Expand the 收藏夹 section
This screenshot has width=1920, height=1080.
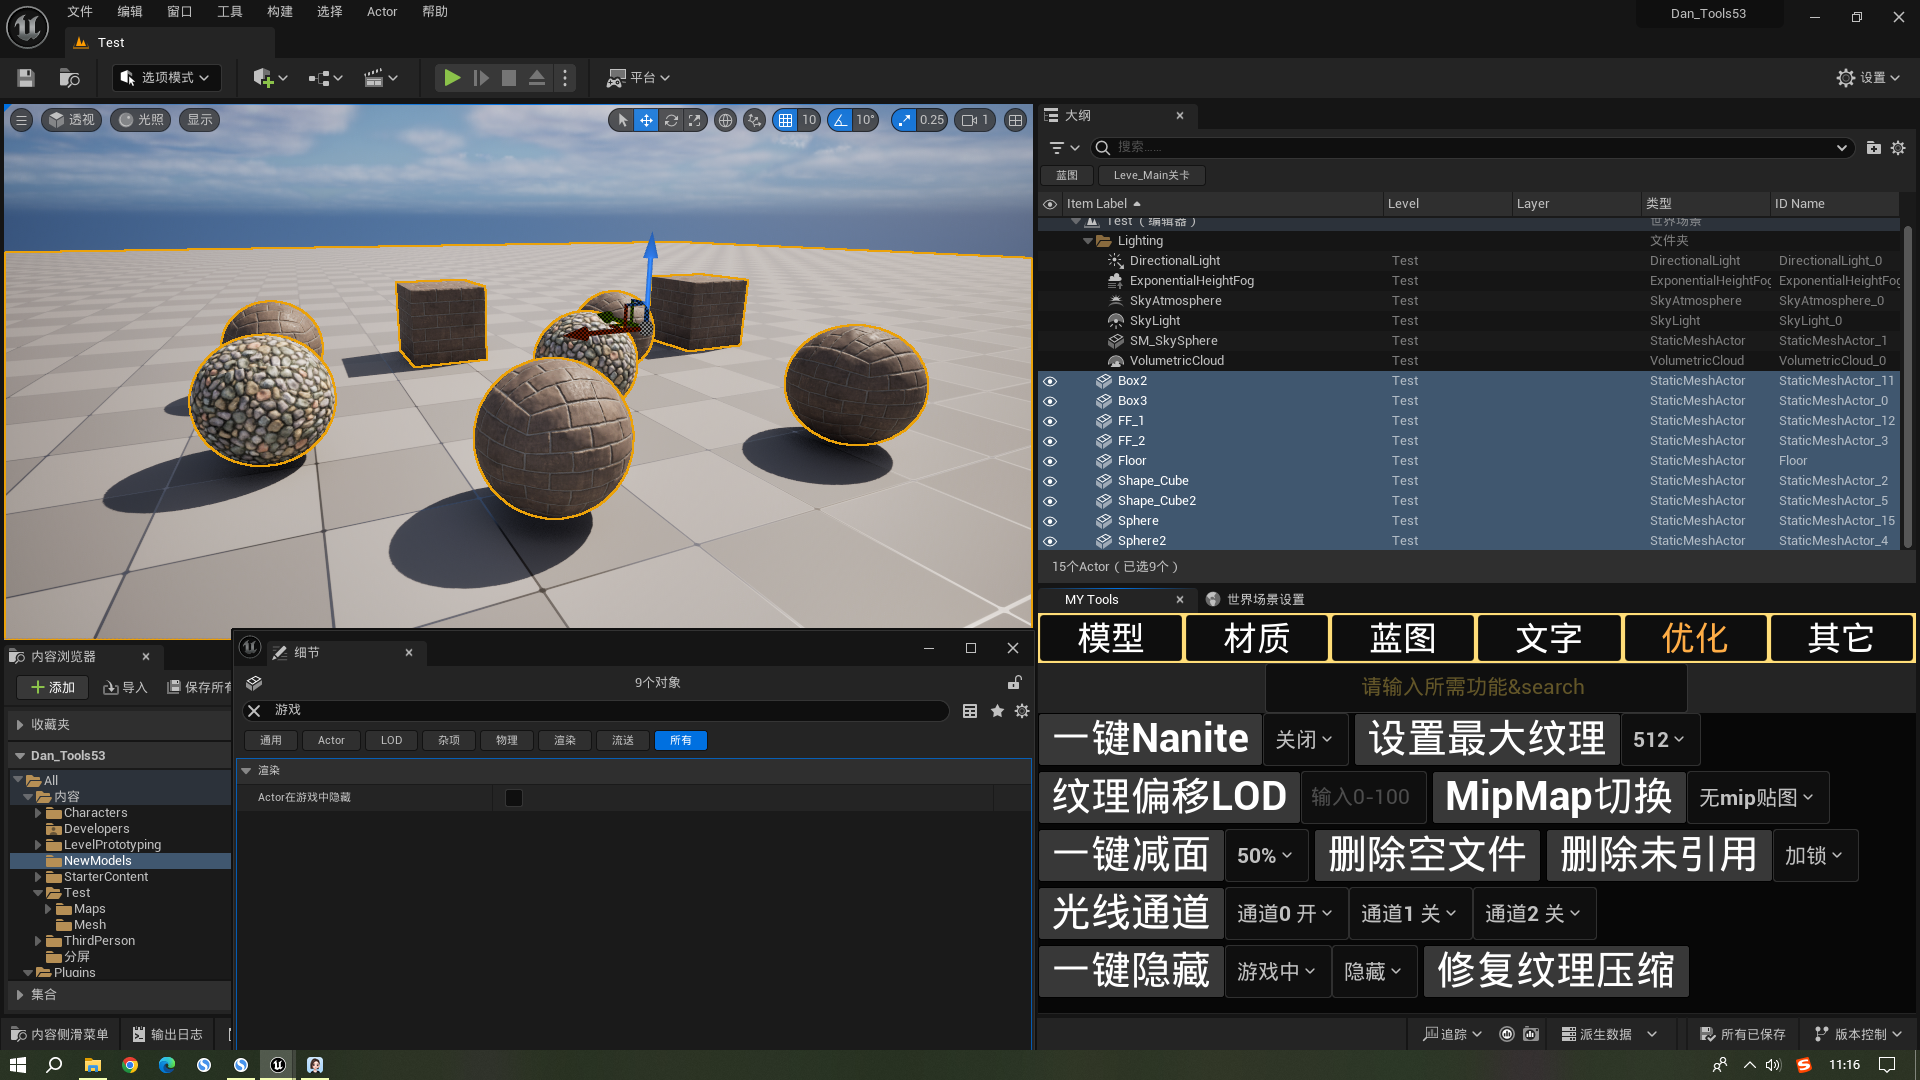[20, 725]
